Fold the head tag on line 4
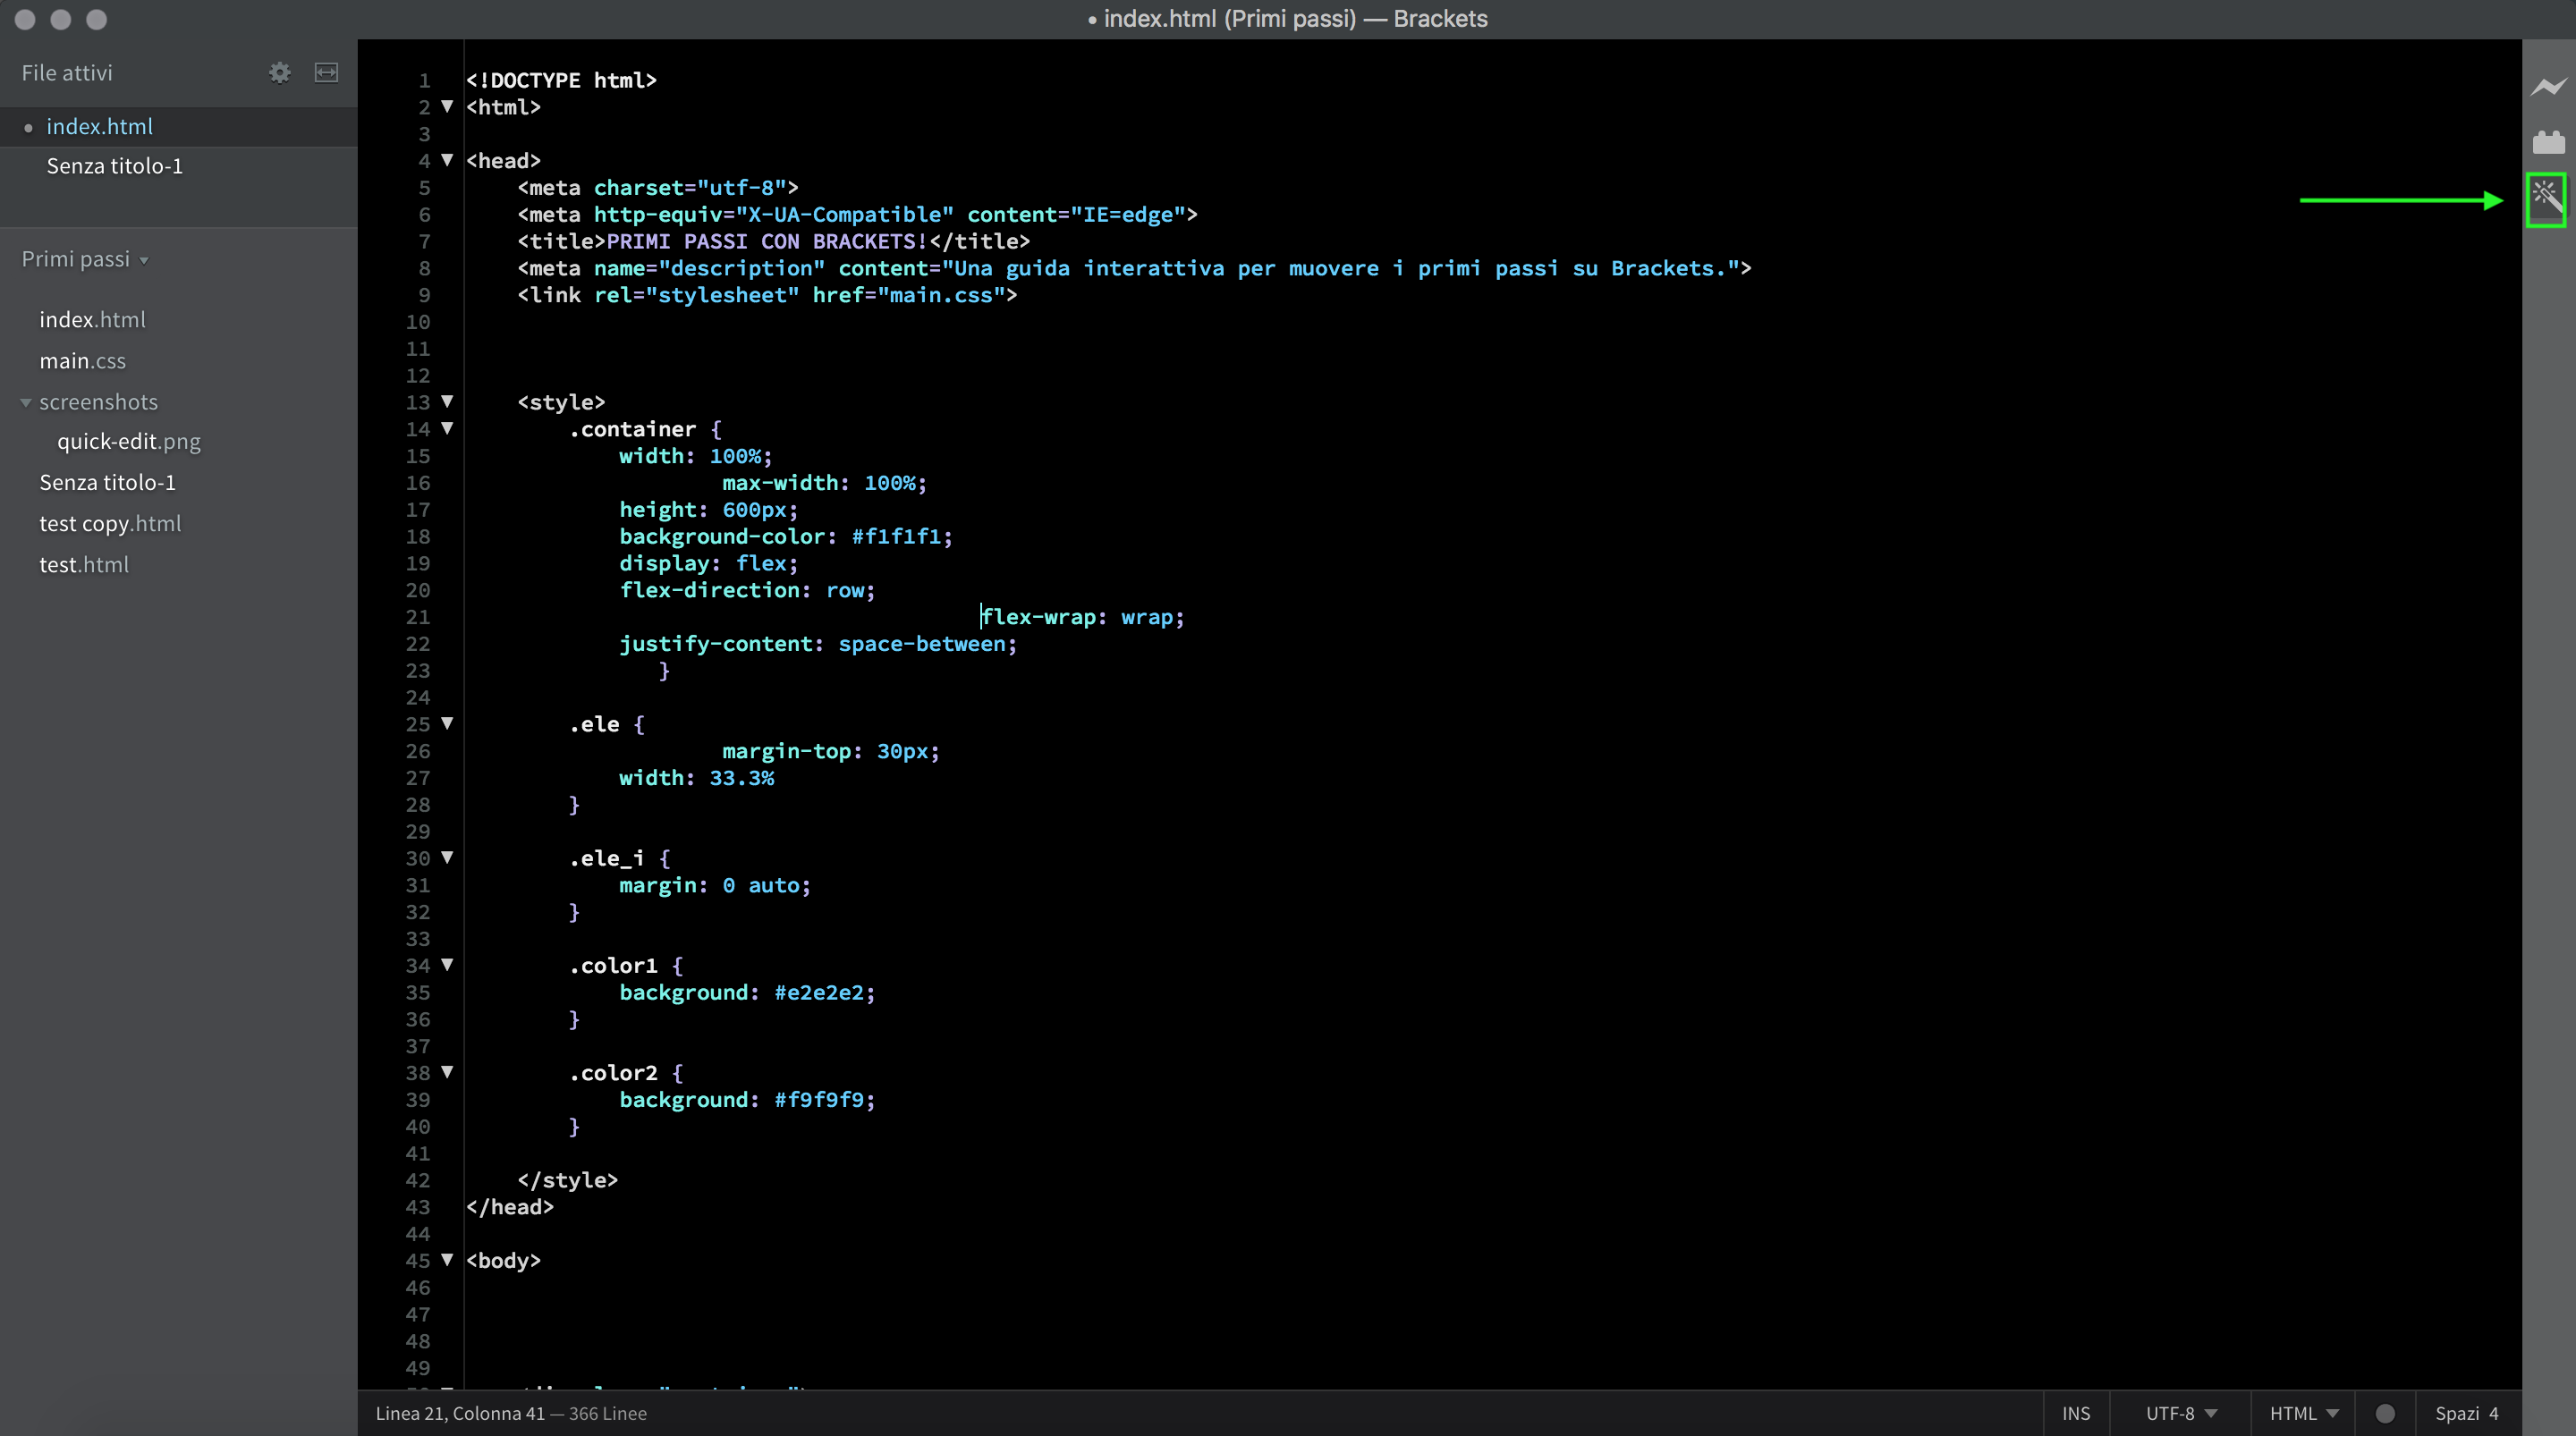 [x=447, y=160]
